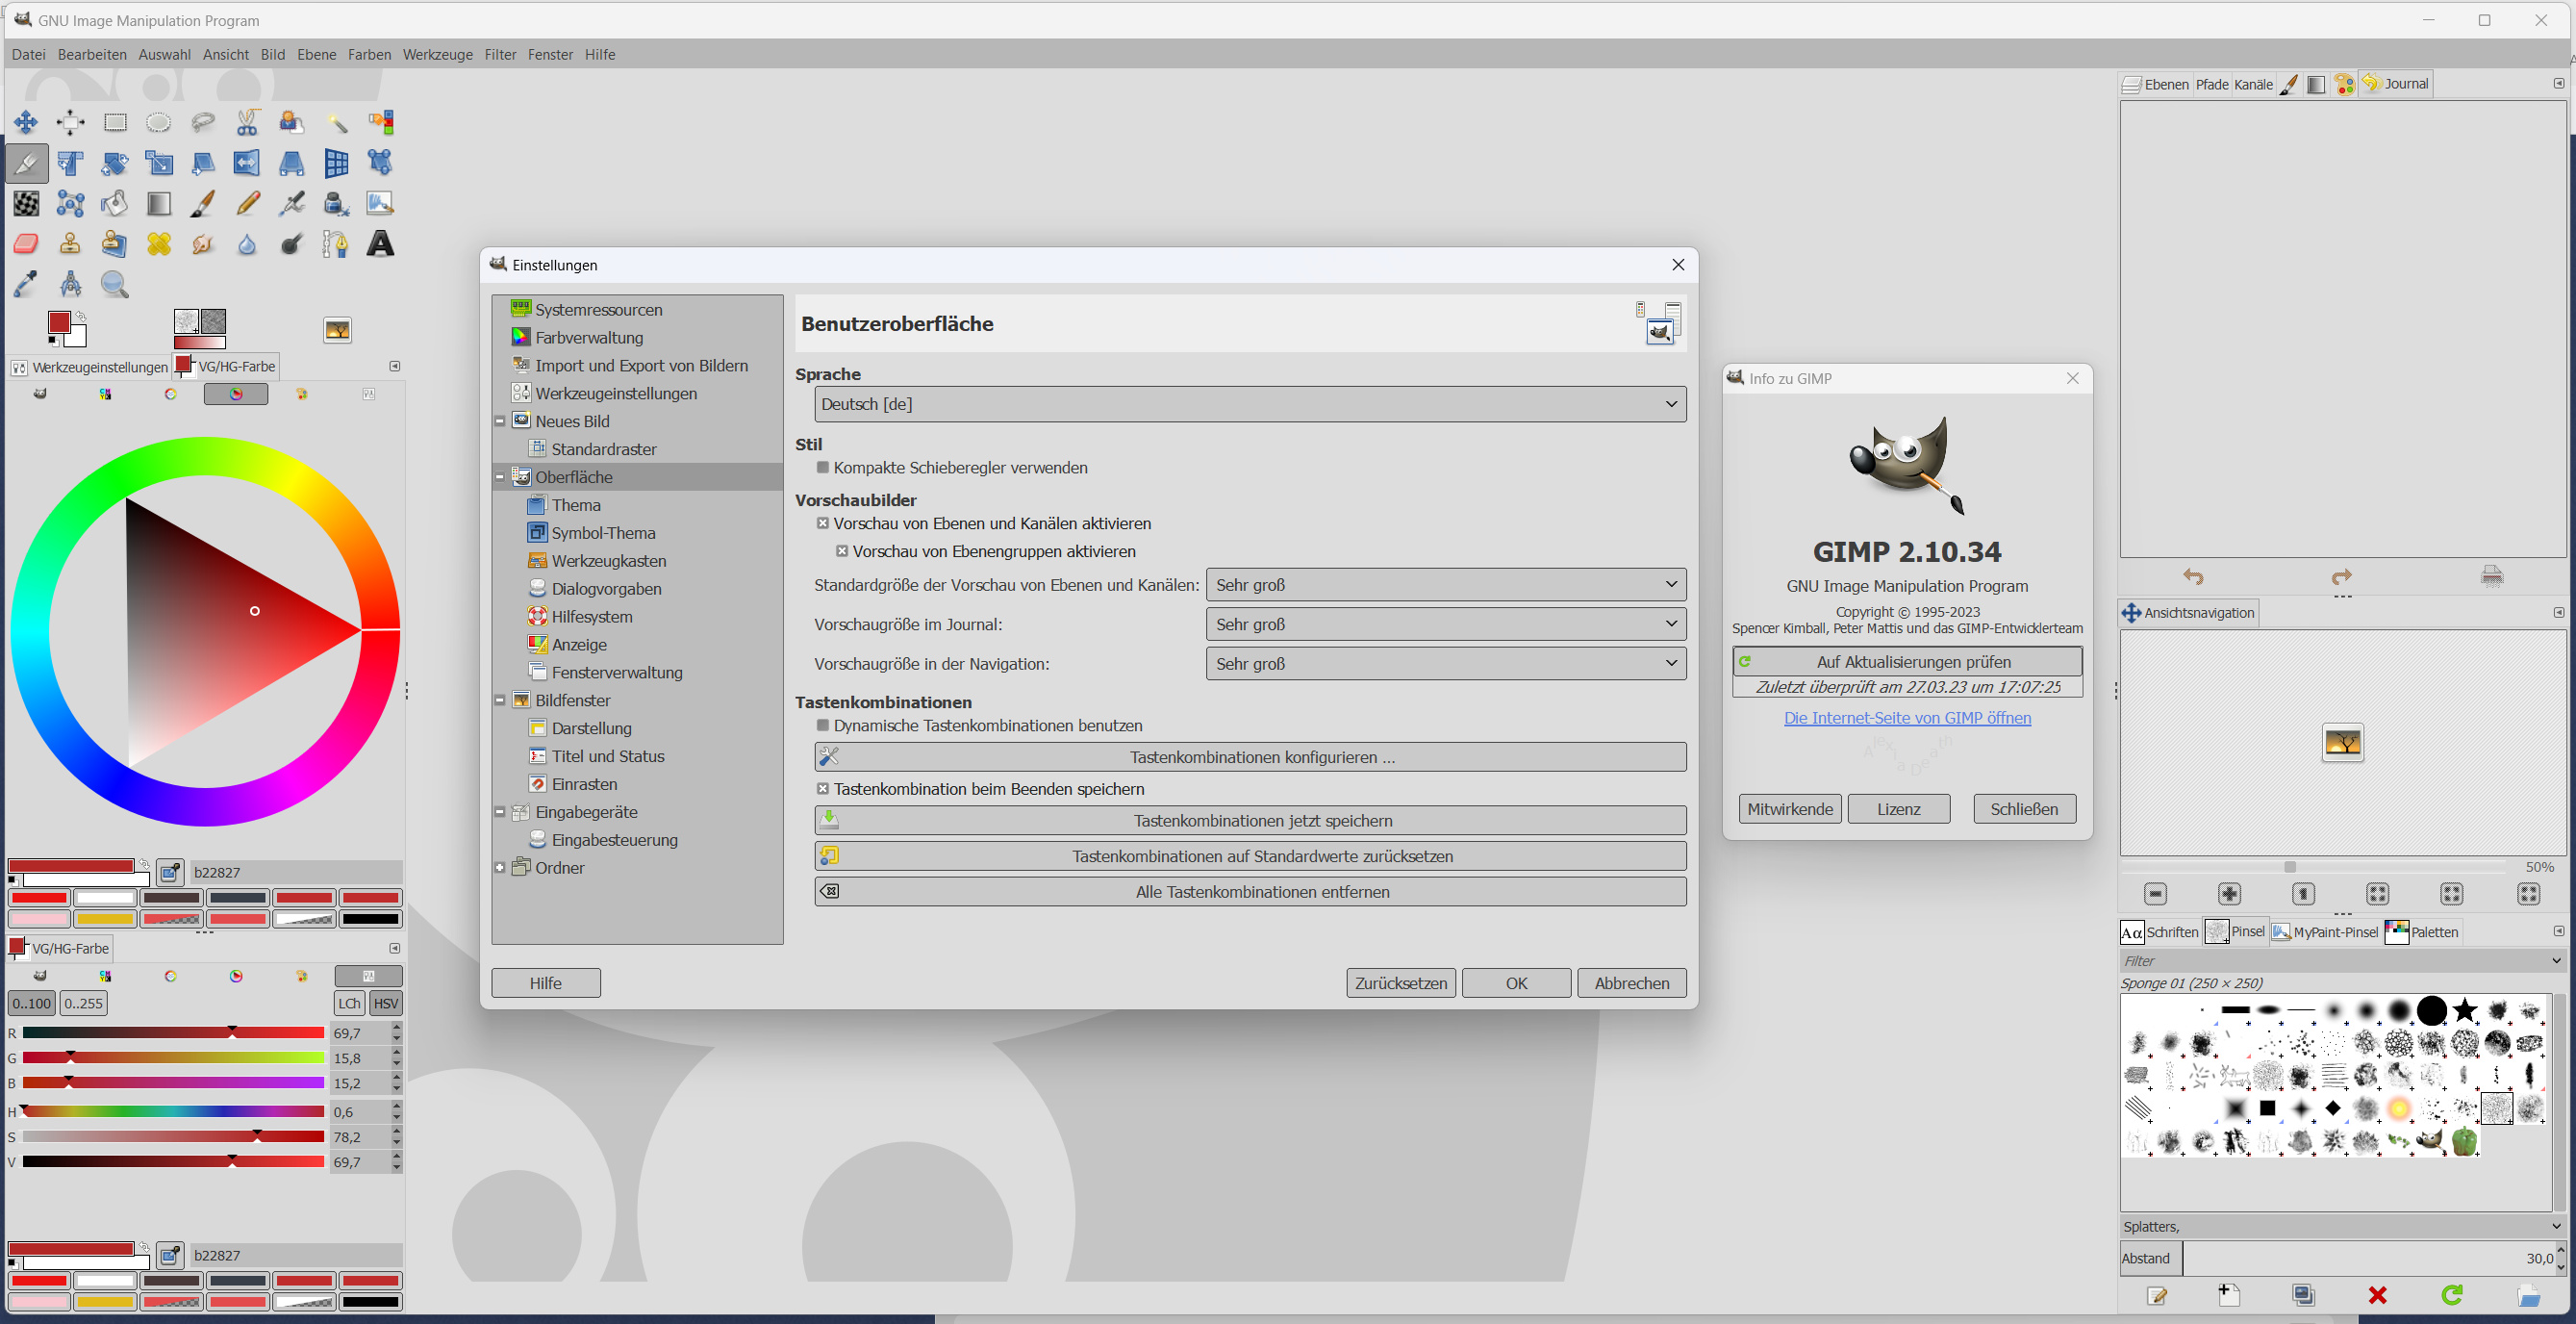Open the Filter menu

coord(500,55)
